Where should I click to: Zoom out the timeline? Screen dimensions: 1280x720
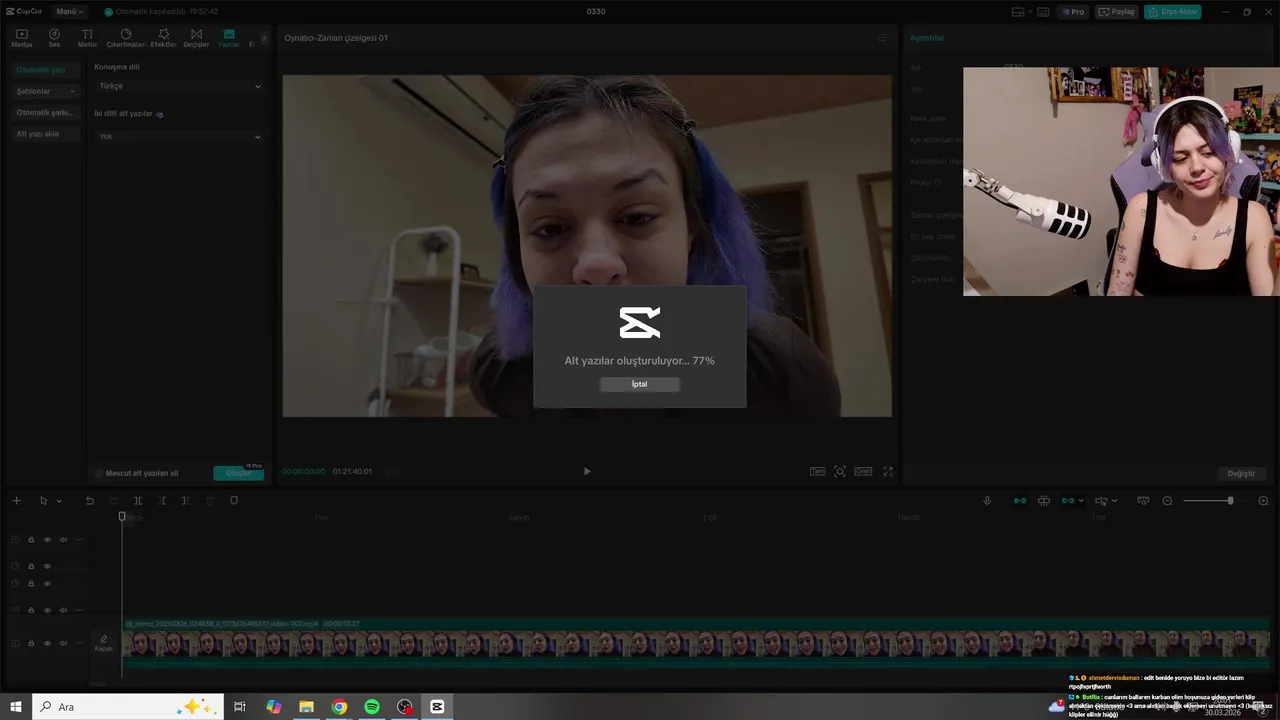click(x=1167, y=500)
